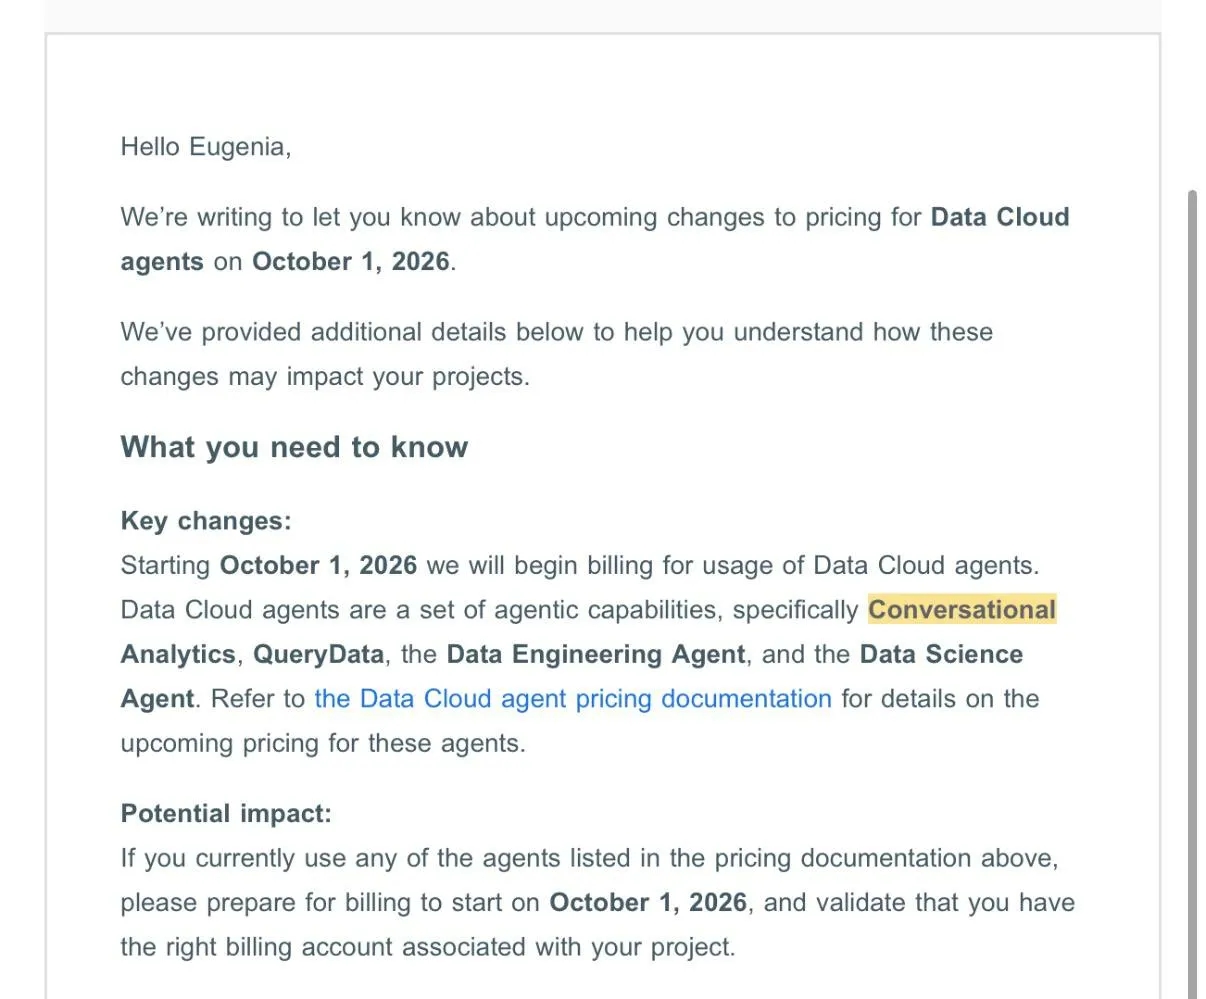Click the Key changes: label
Image resolution: width=1206 pixels, height=999 pixels.
(206, 521)
